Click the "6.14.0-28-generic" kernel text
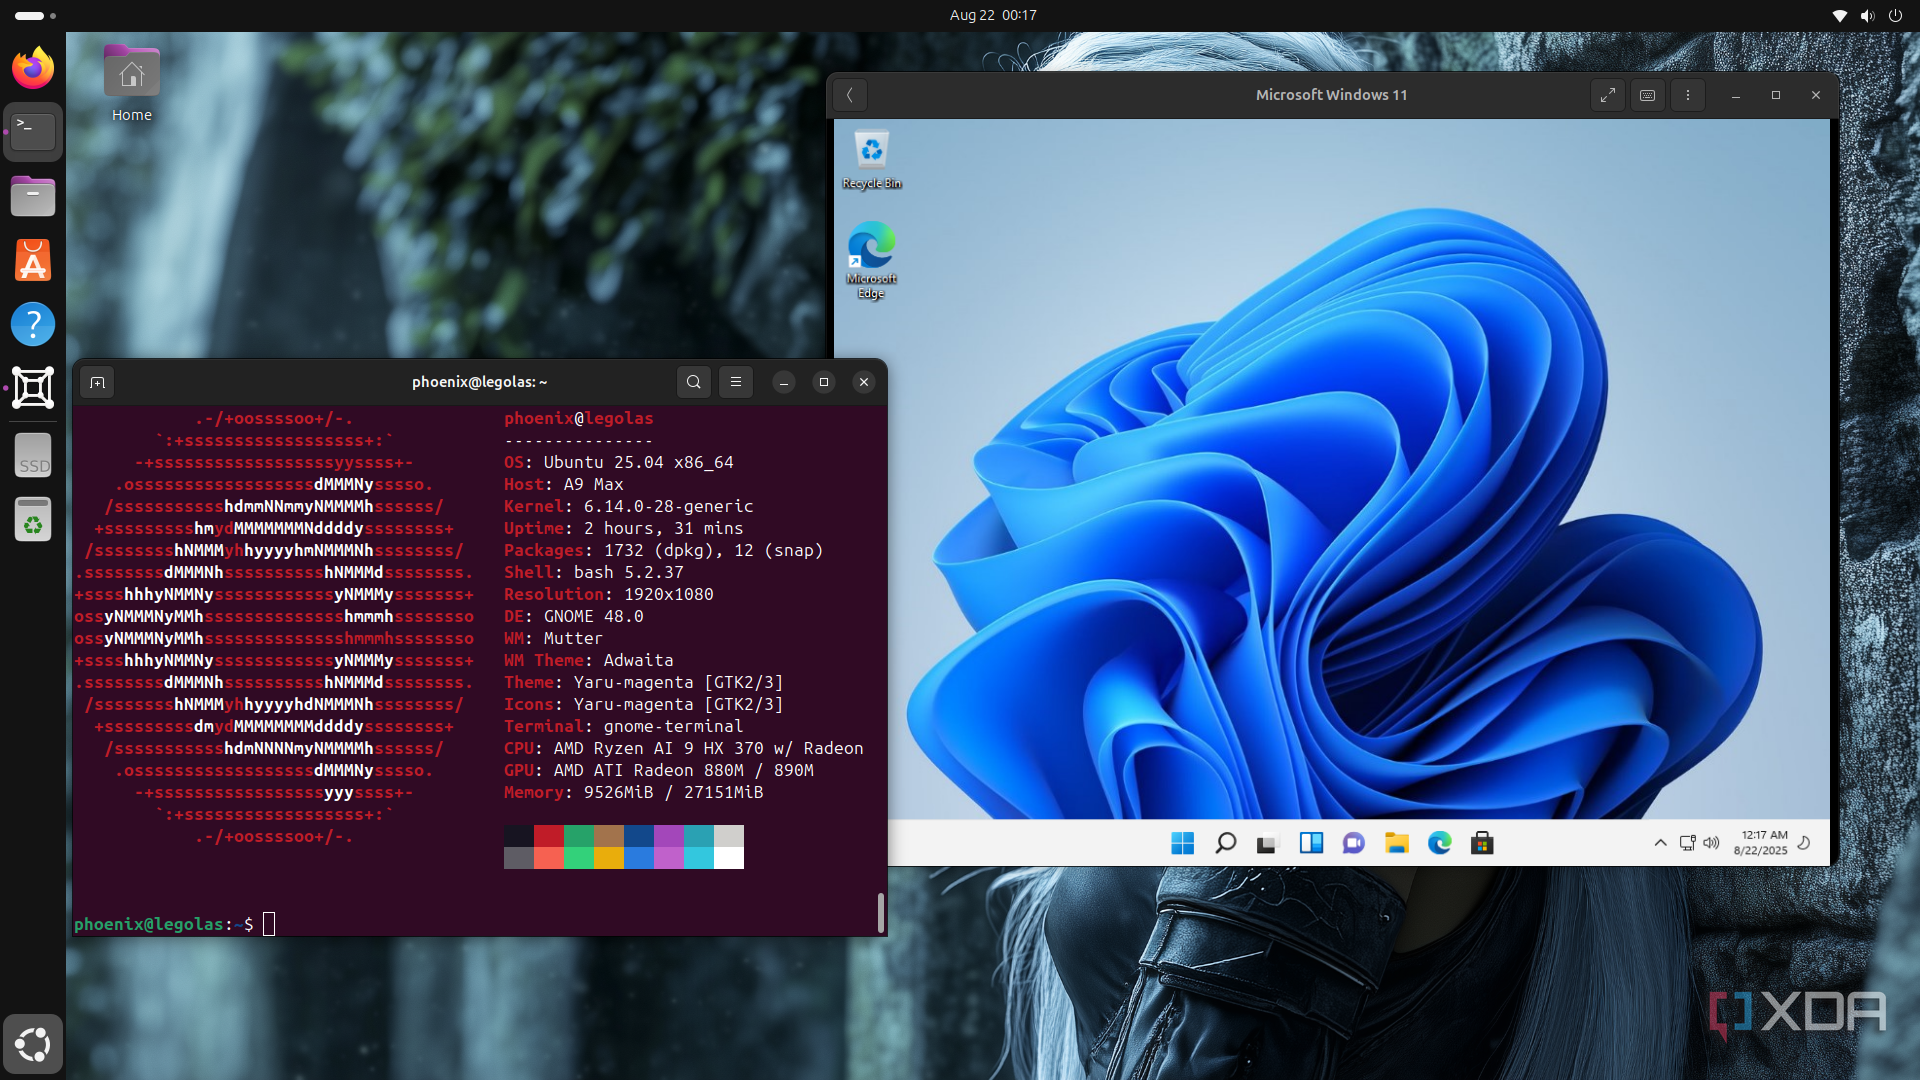The image size is (1920, 1080). pos(669,506)
